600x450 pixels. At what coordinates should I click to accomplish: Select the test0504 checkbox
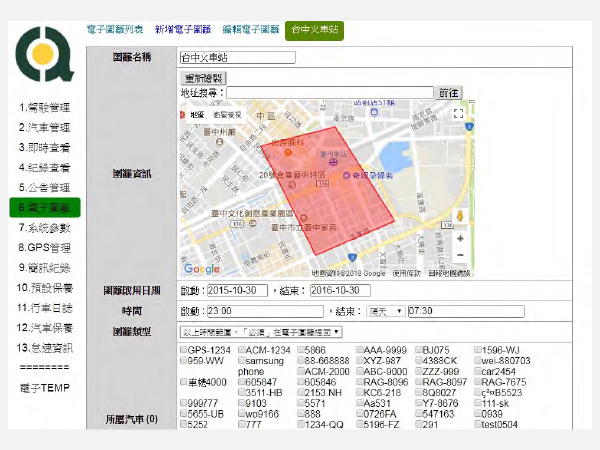pyautogui.click(x=478, y=424)
